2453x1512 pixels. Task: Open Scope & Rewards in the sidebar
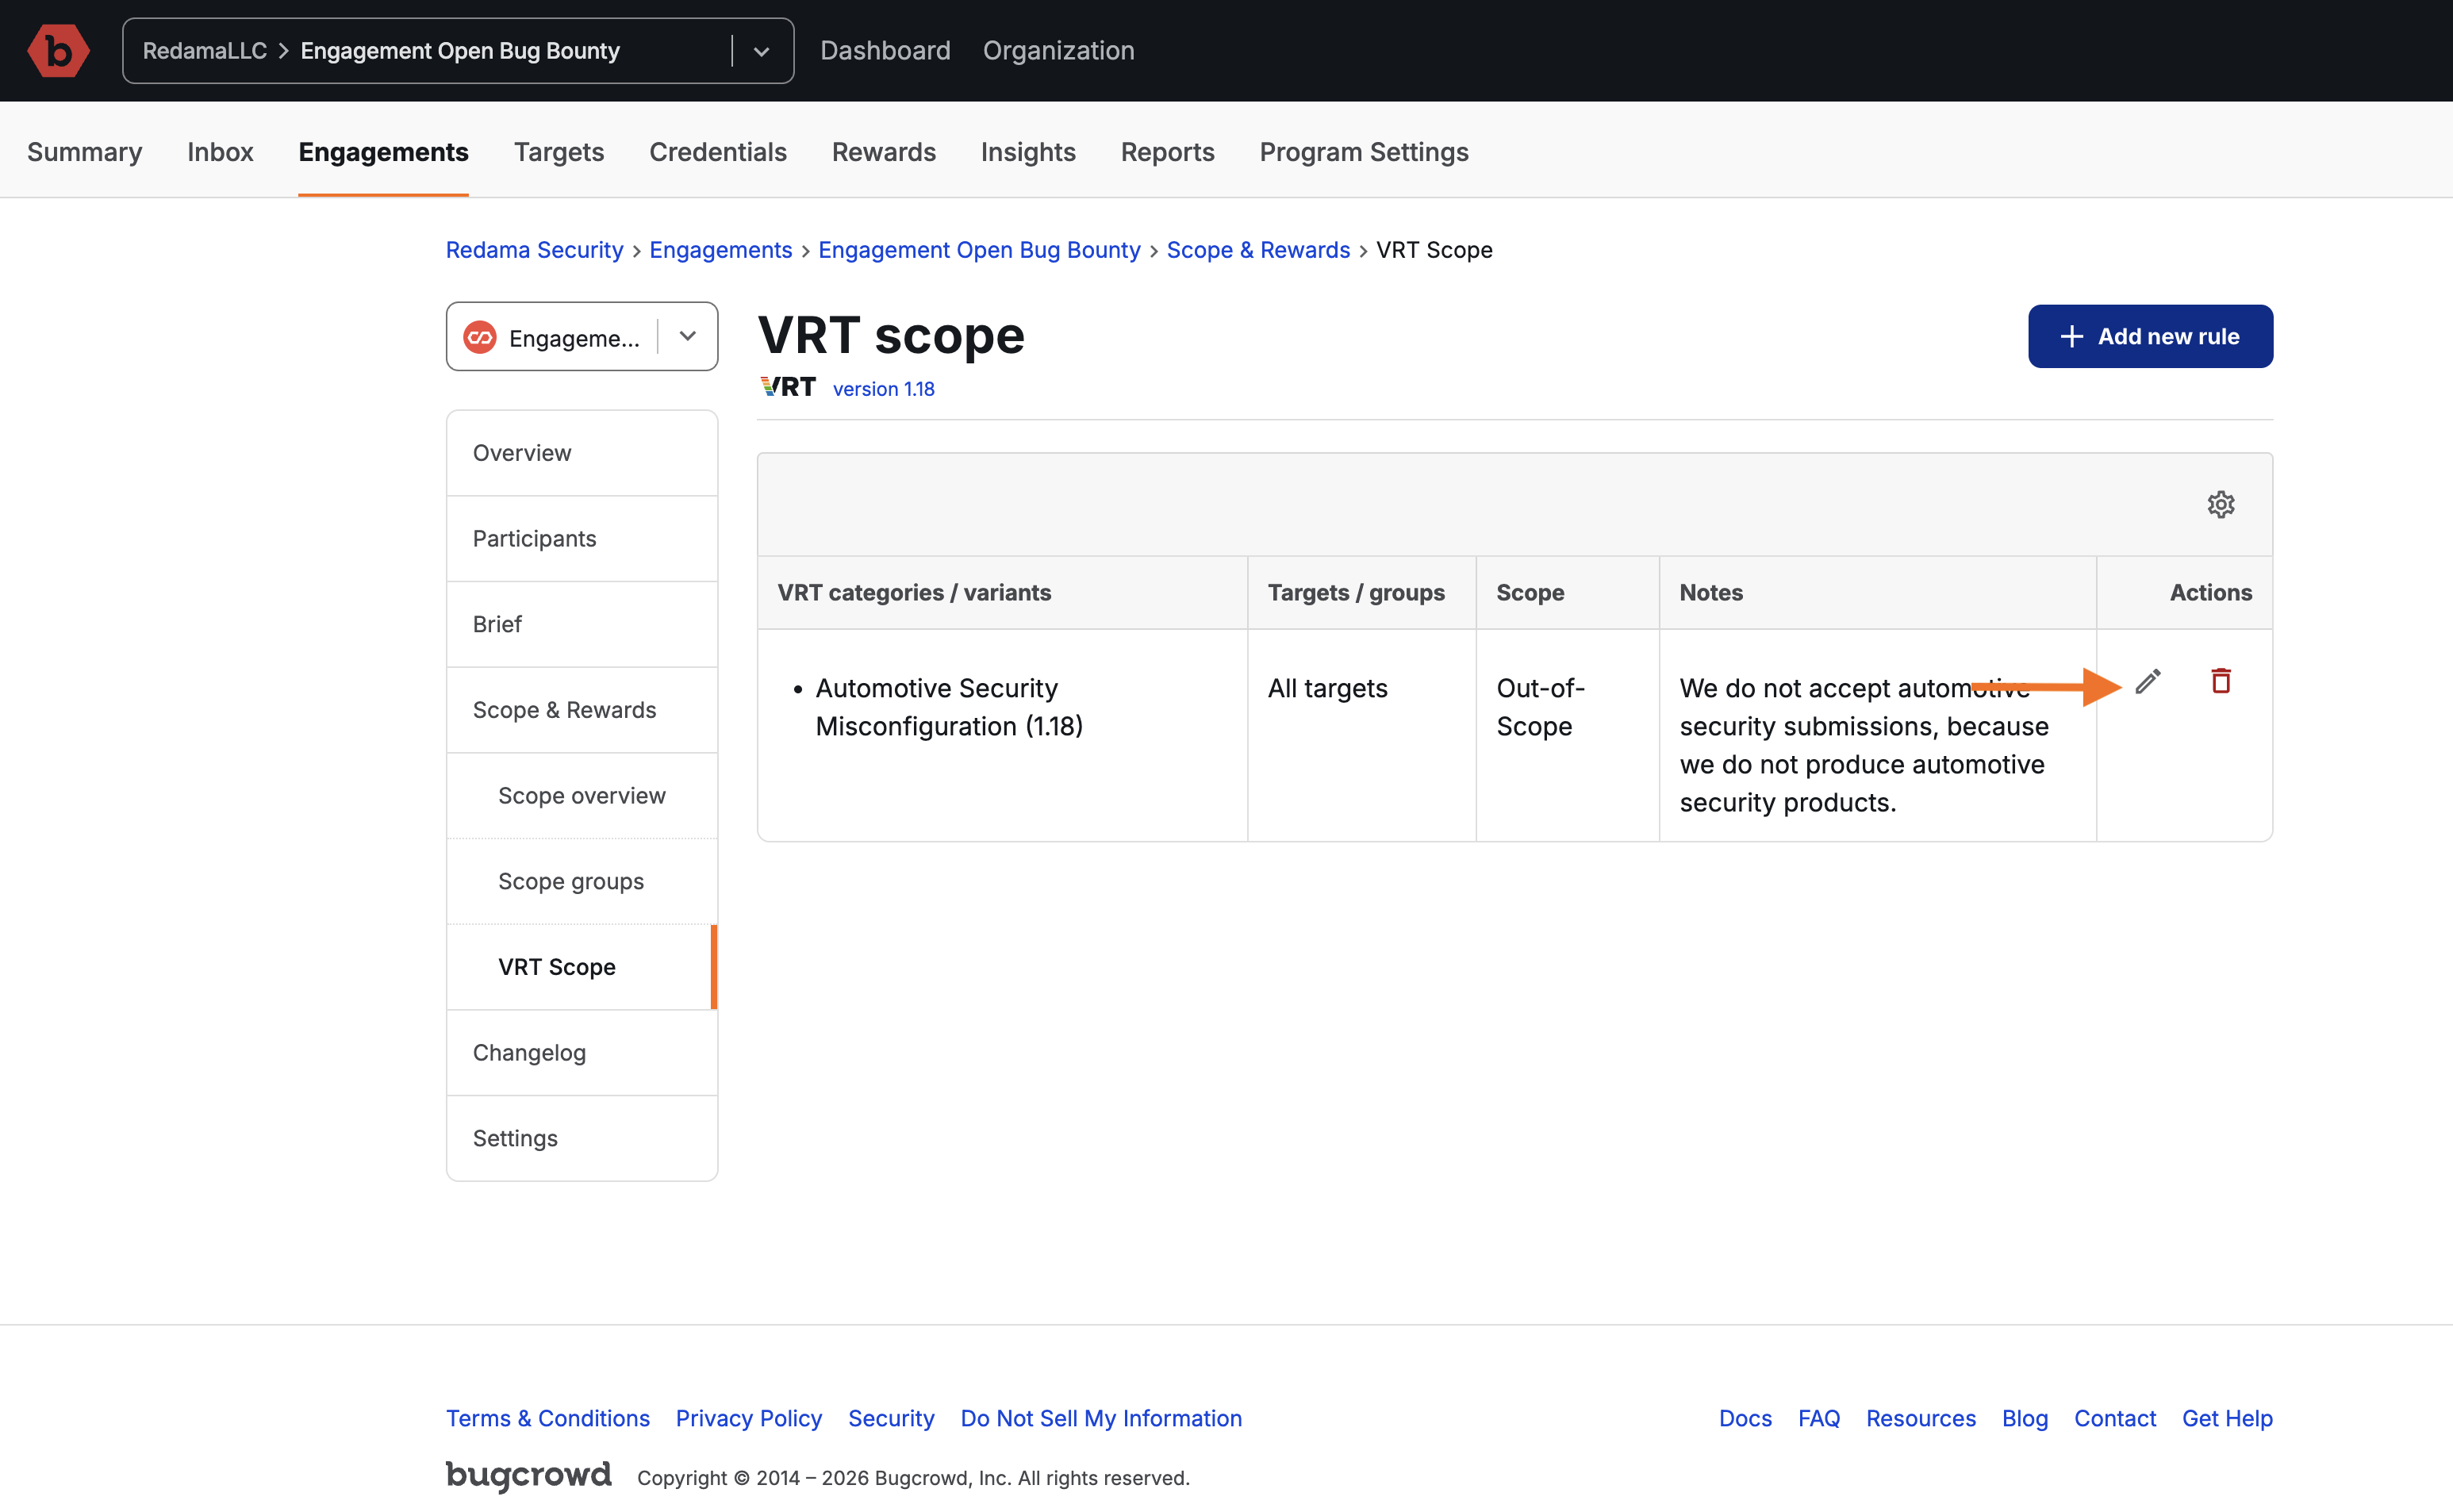pos(582,710)
